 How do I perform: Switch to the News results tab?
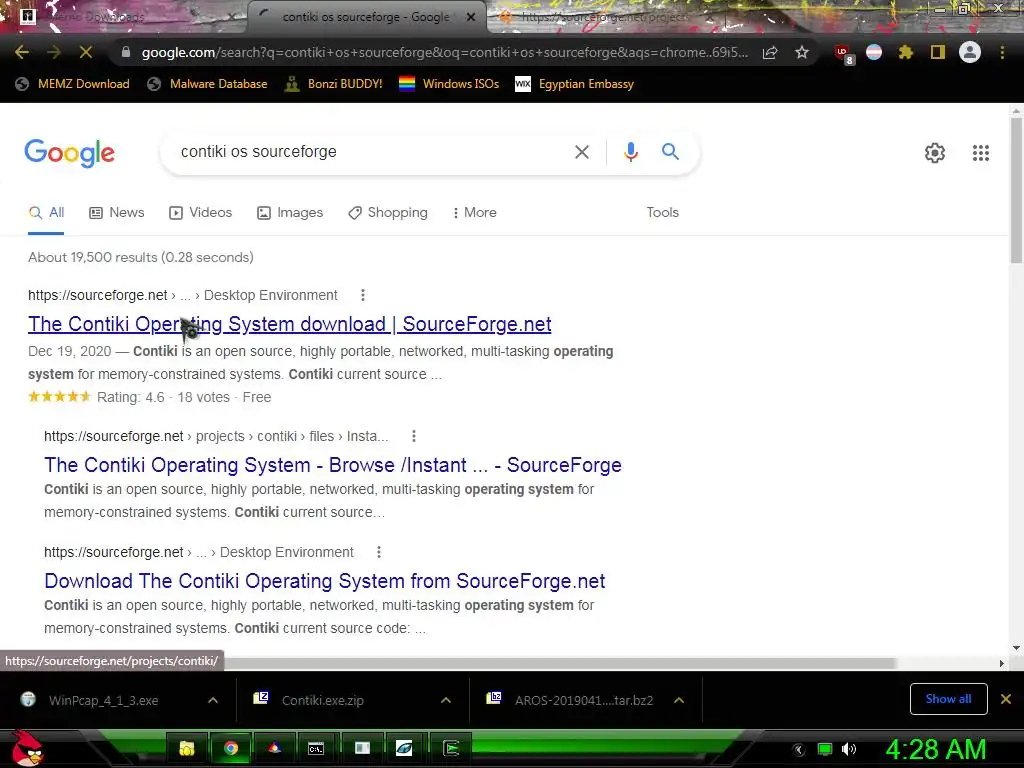116,213
